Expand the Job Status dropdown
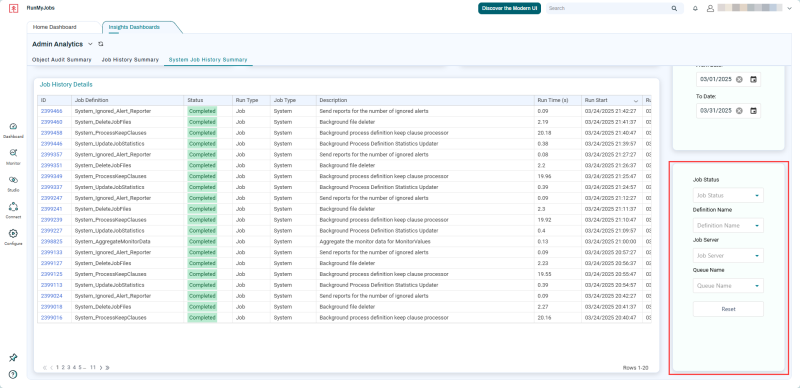This screenshot has width=800, height=388. (x=728, y=196)
